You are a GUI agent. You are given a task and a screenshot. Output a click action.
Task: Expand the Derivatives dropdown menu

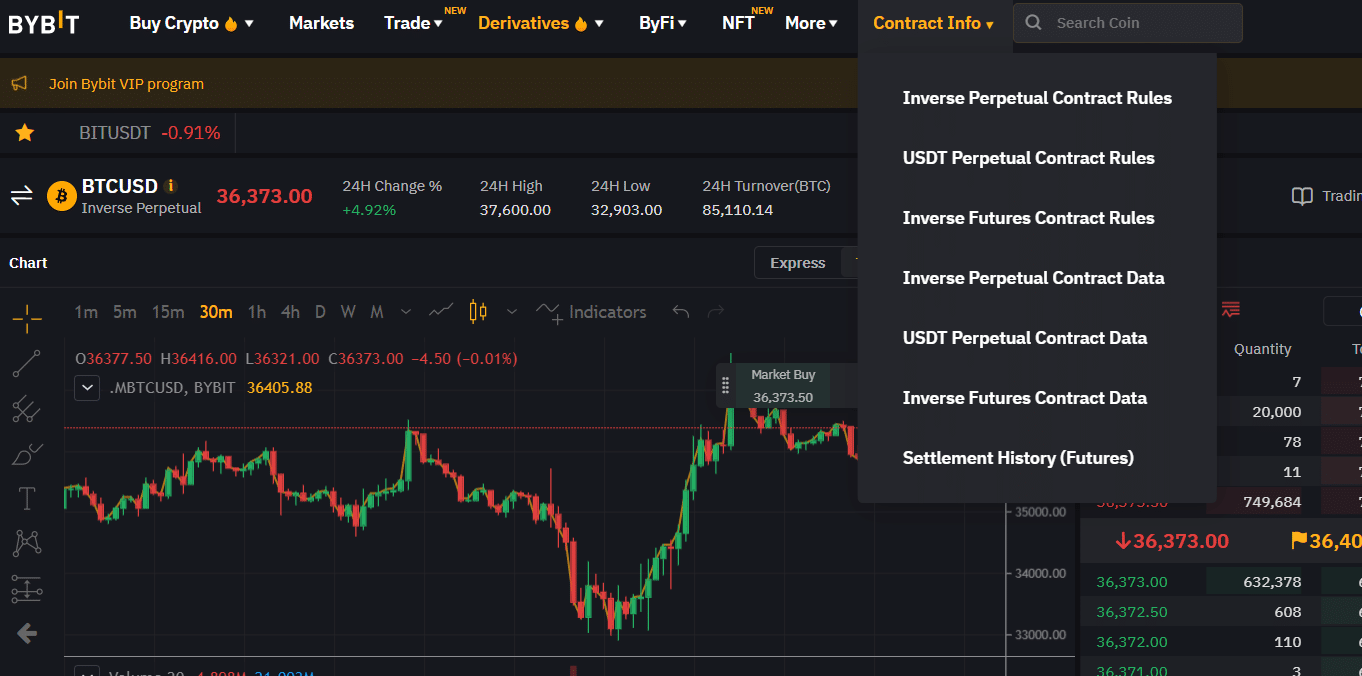tap(599, 24)
